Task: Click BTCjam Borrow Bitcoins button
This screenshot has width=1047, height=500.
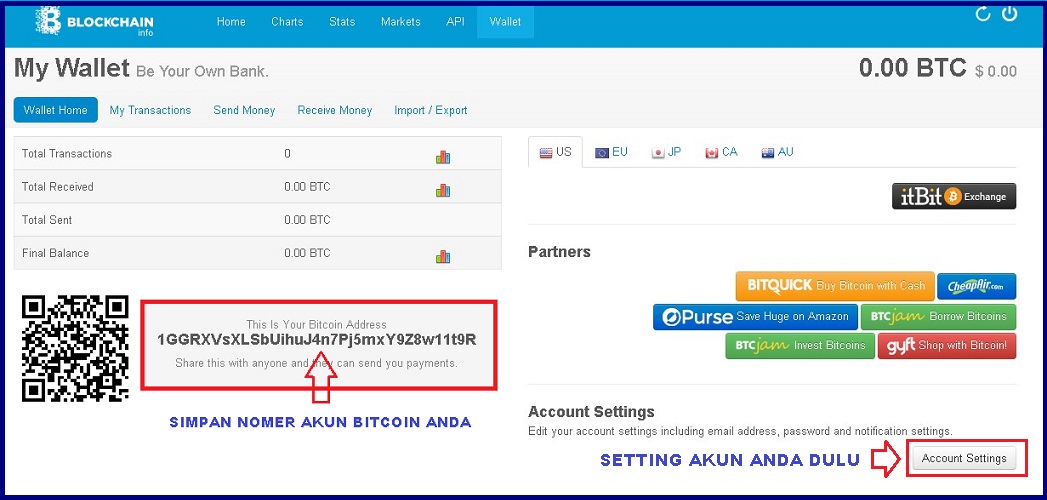Action: pyautogui.click(x=938, y=316)
